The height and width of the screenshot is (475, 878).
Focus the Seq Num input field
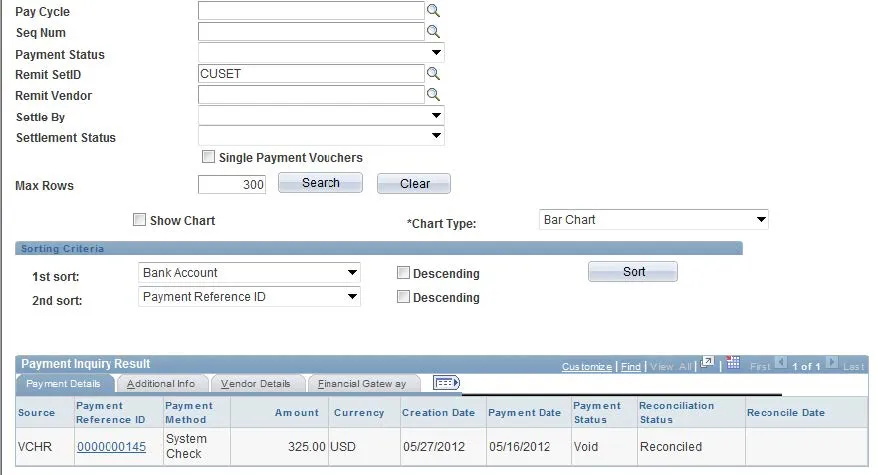click(x=311, y=31)
